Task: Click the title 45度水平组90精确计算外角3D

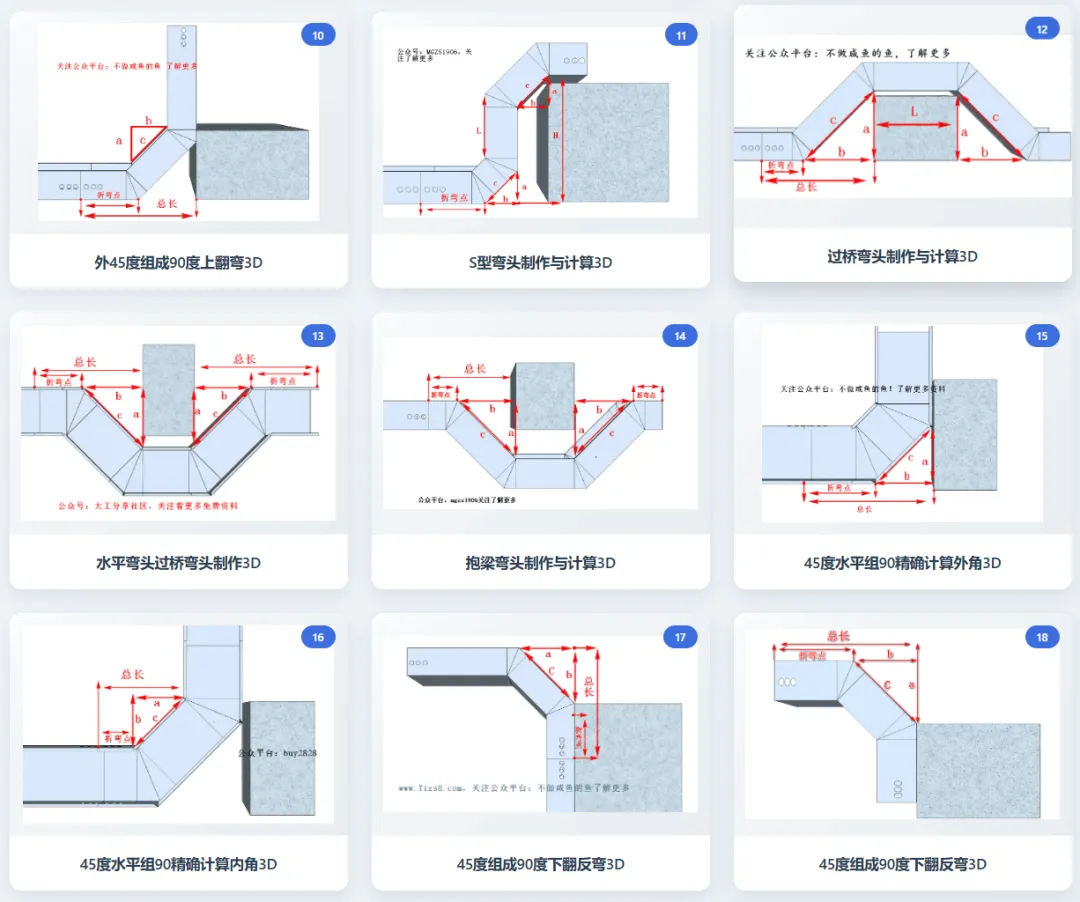Action: click(902, 563)
